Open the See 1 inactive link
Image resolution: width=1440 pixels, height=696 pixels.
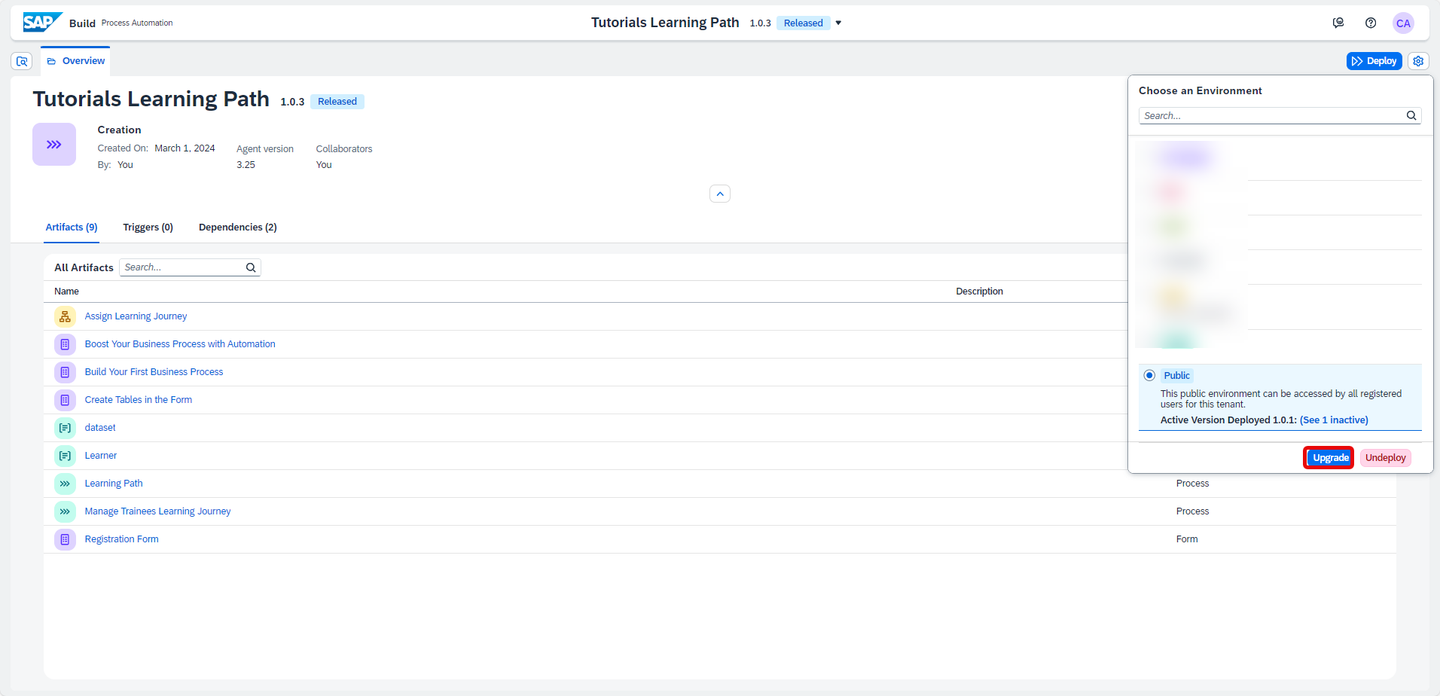coord(1334,420)
